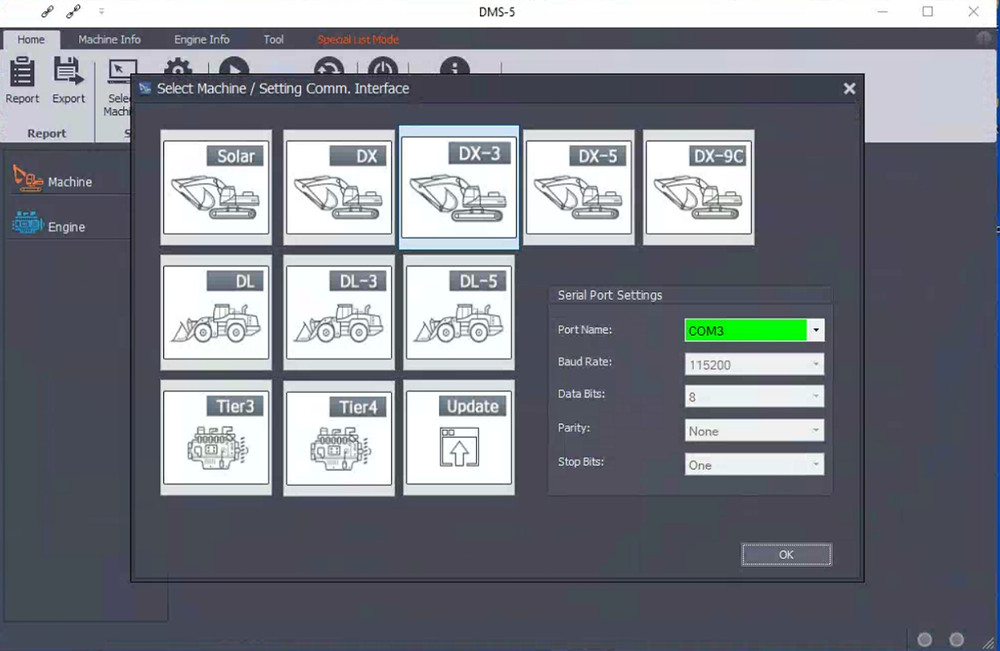The image size is (1000, 651).
Task: Open the Baud Rate dropdown
Action: (816, 365)
